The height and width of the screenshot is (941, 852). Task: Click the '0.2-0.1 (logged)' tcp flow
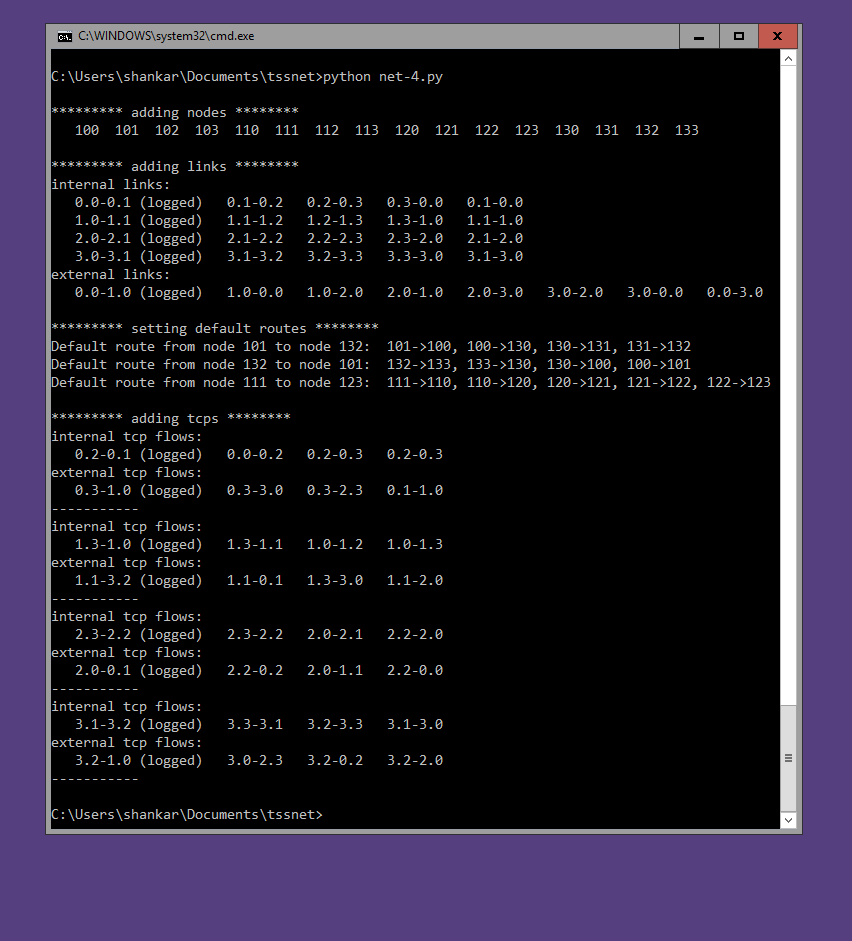tap(139, 455)
